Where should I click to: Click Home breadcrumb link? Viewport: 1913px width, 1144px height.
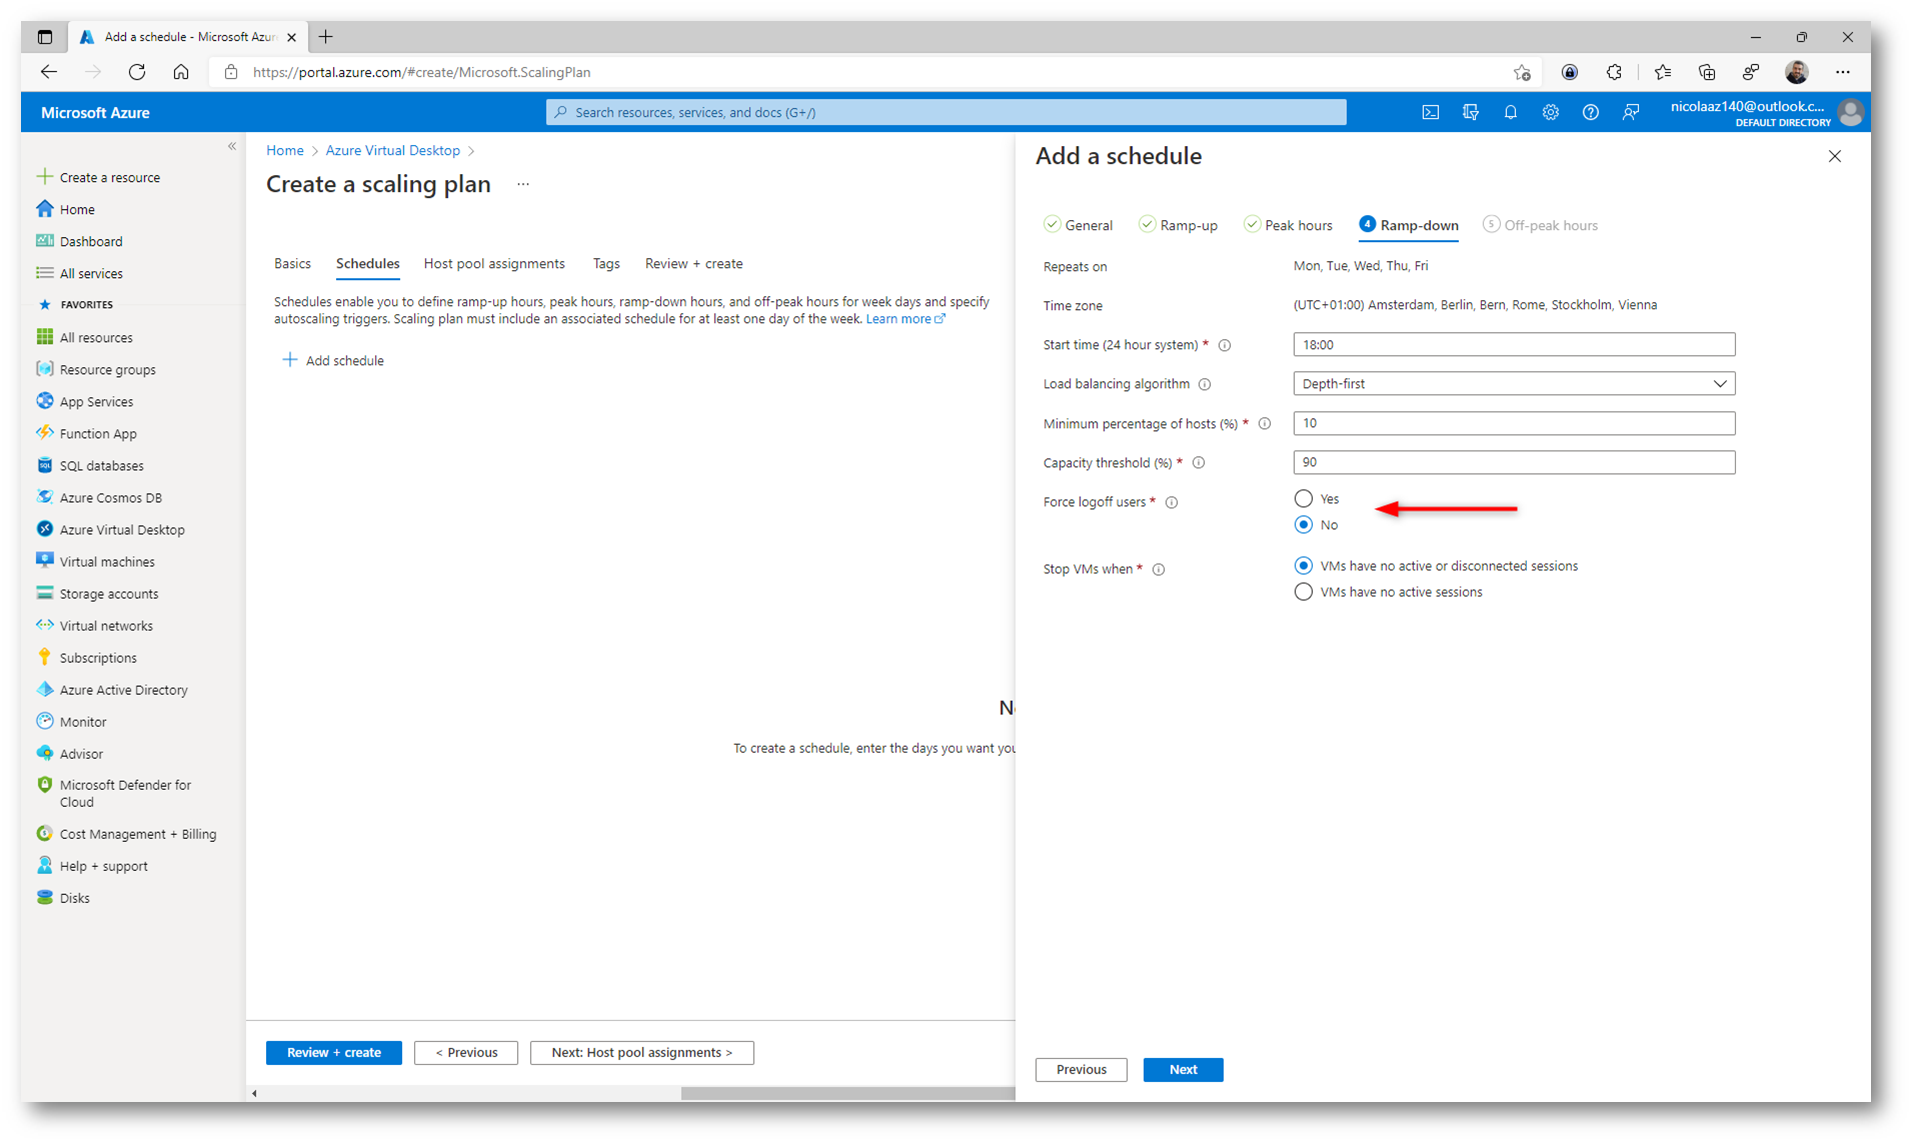tap(285, 150)
